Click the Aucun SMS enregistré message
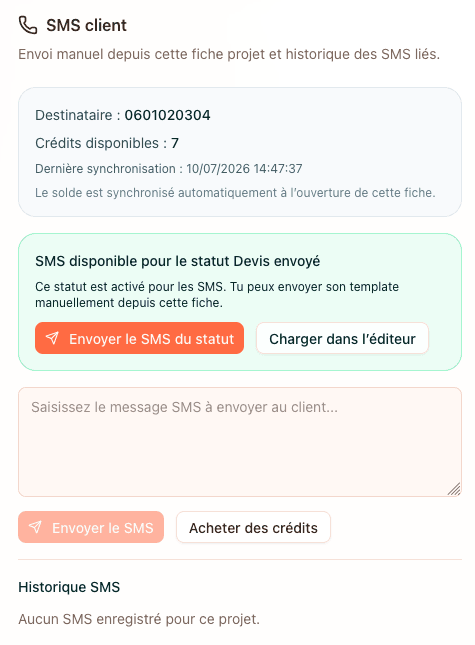Image resolution: width=475 pixels, height=645 pixels. click(x=139, y=619)
